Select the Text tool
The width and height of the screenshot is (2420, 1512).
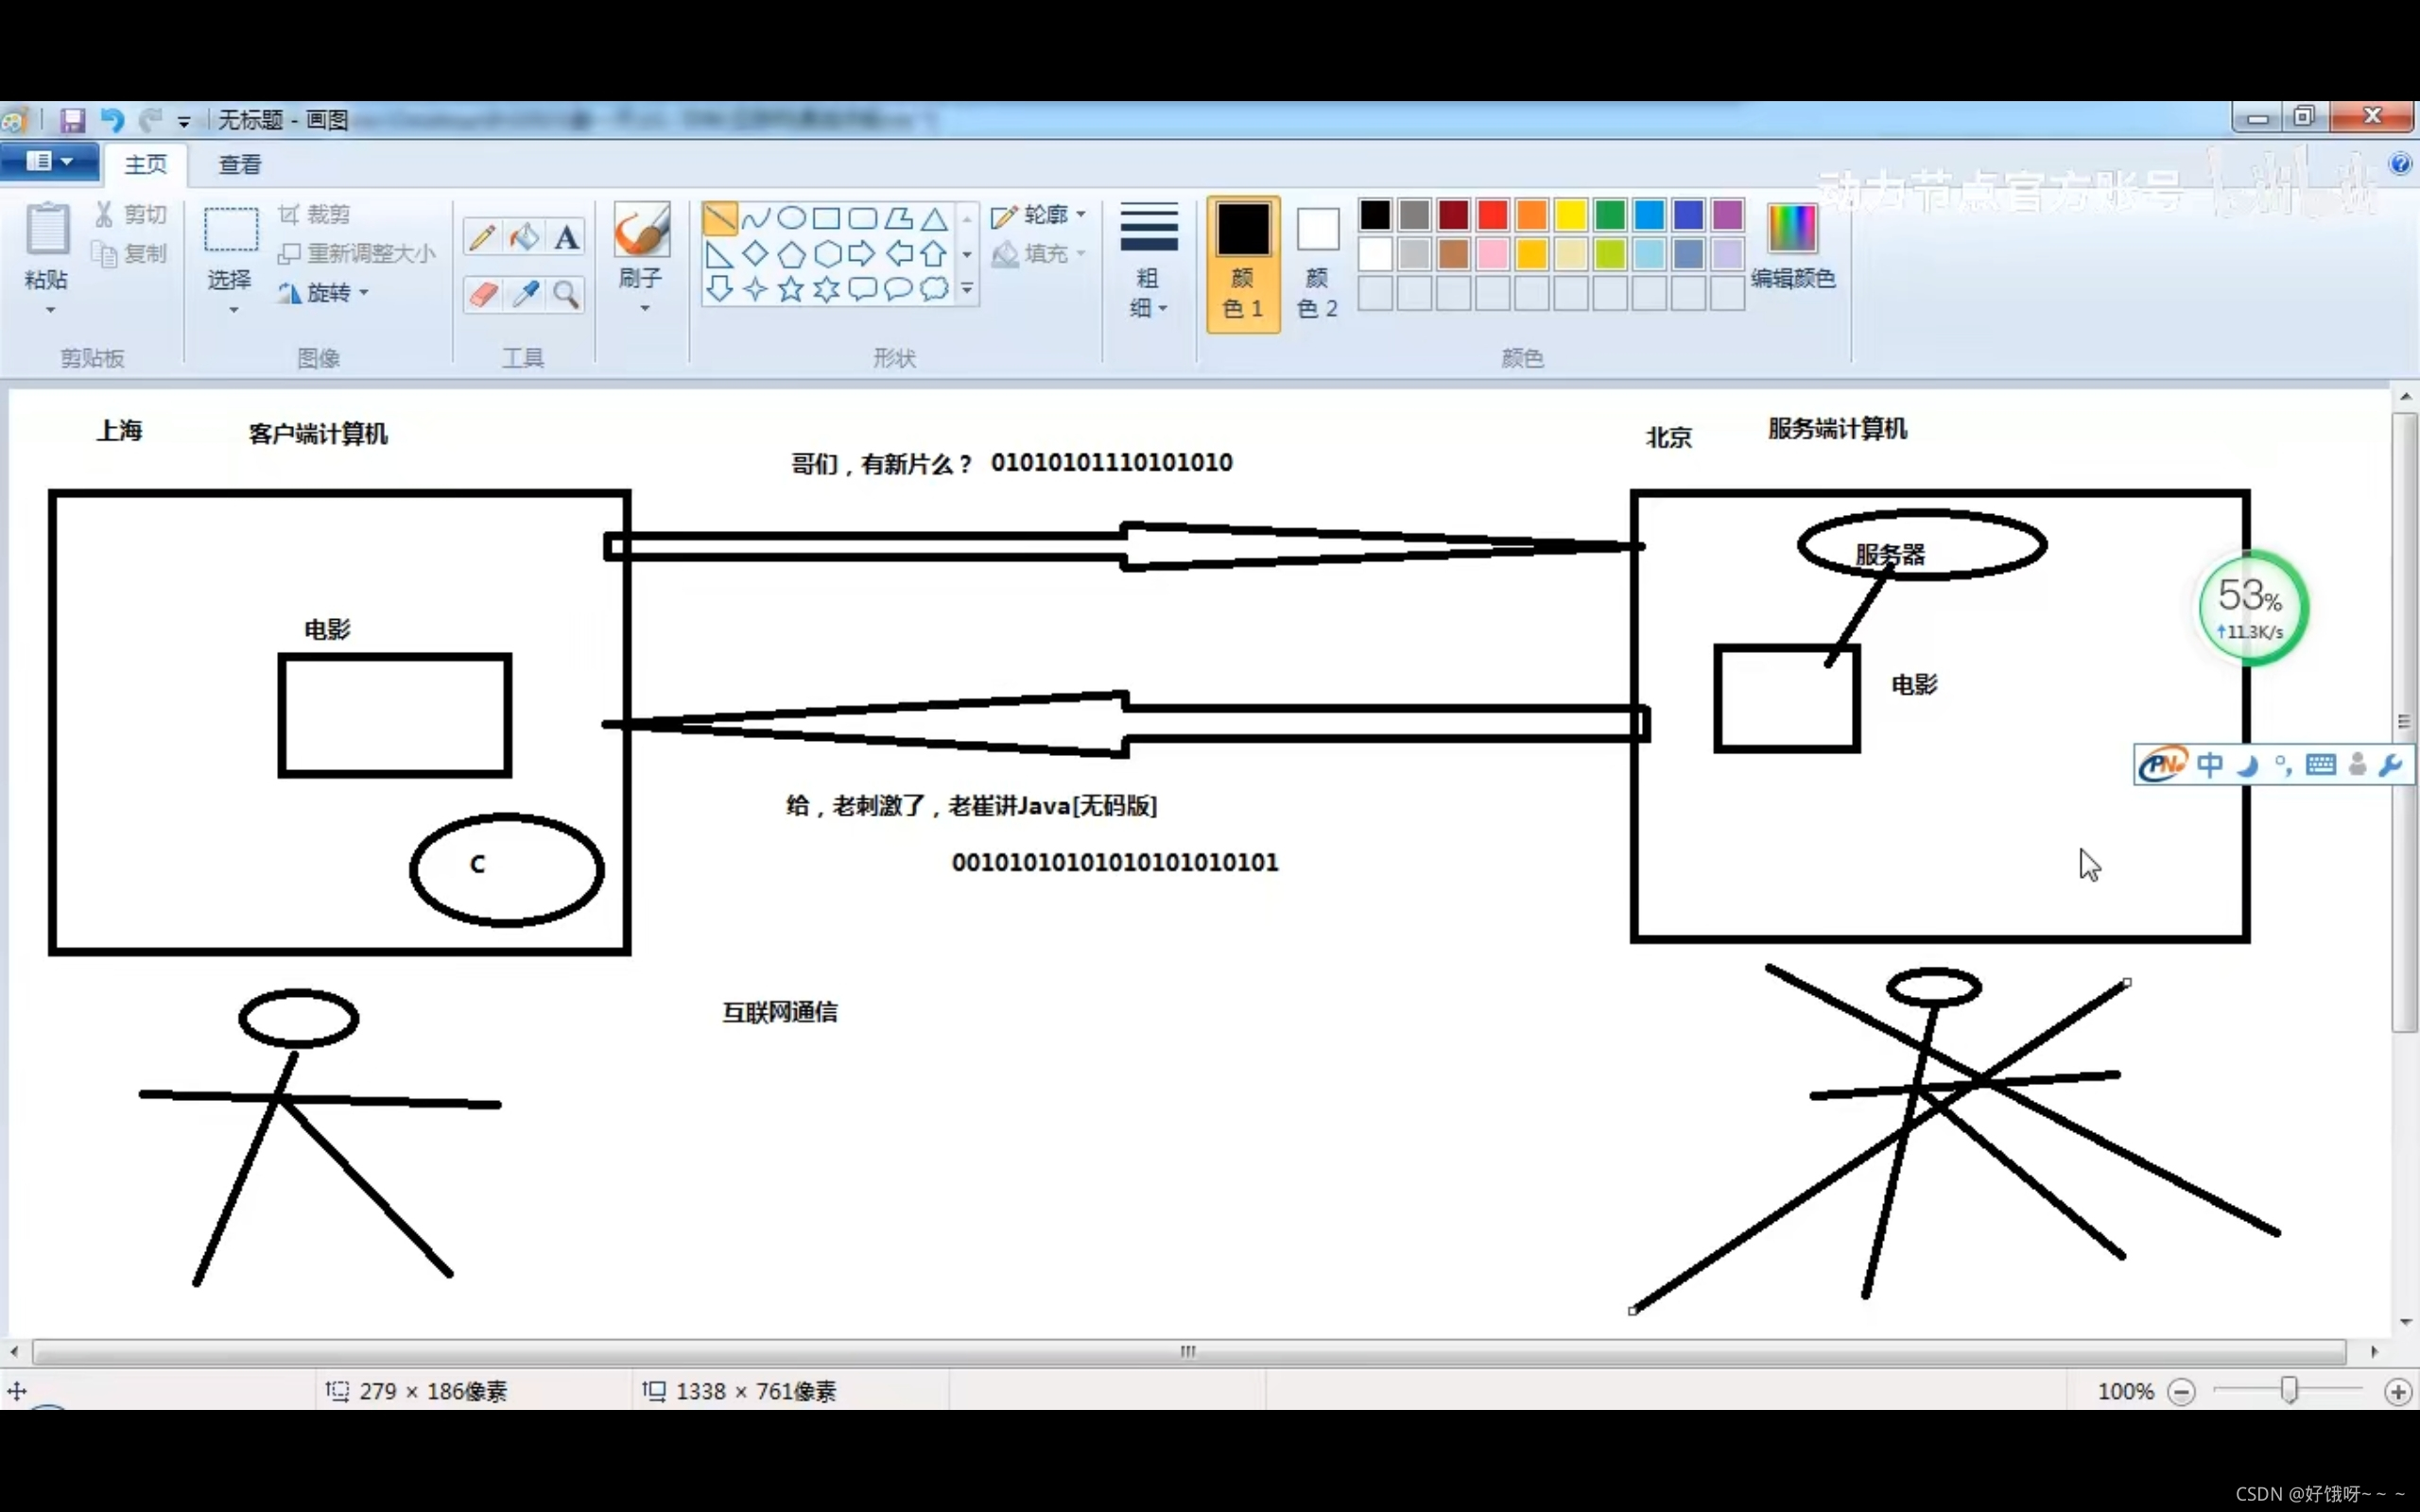(566, 238)
